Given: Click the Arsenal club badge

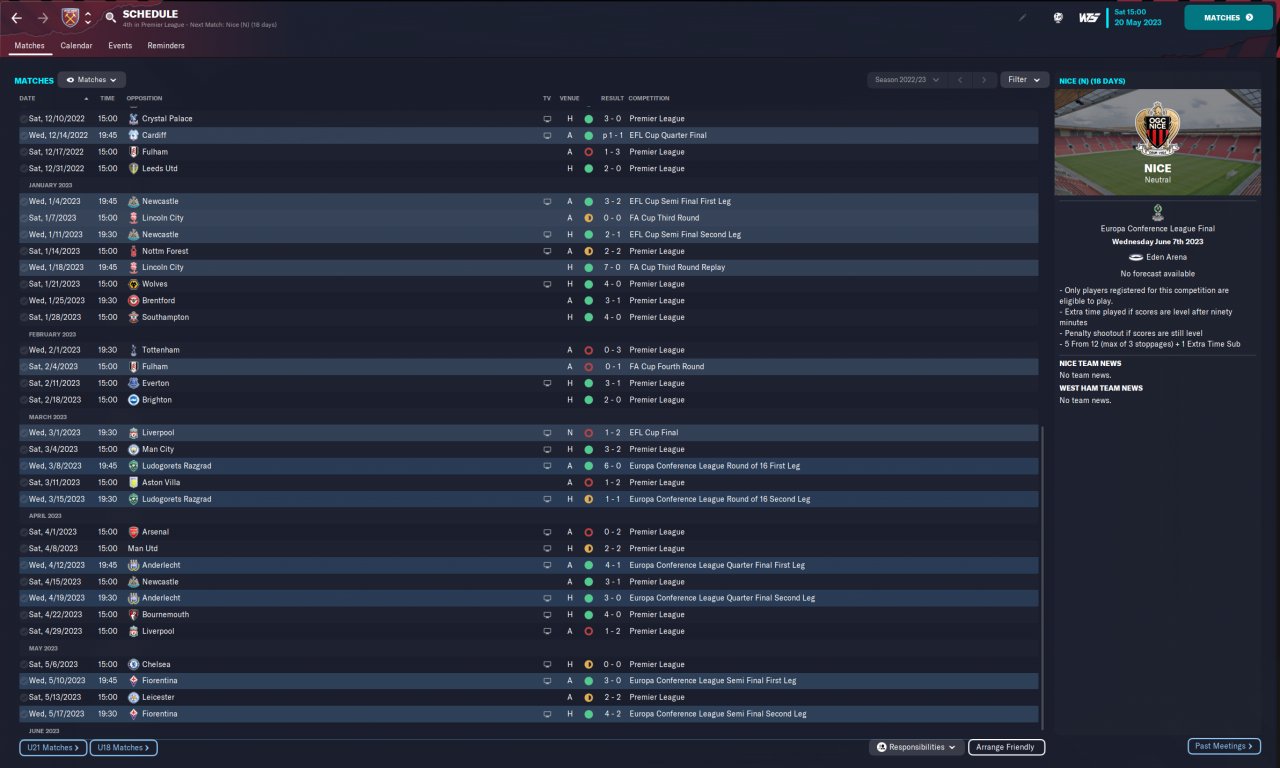Looking at the screenshot, I should 133,532.
